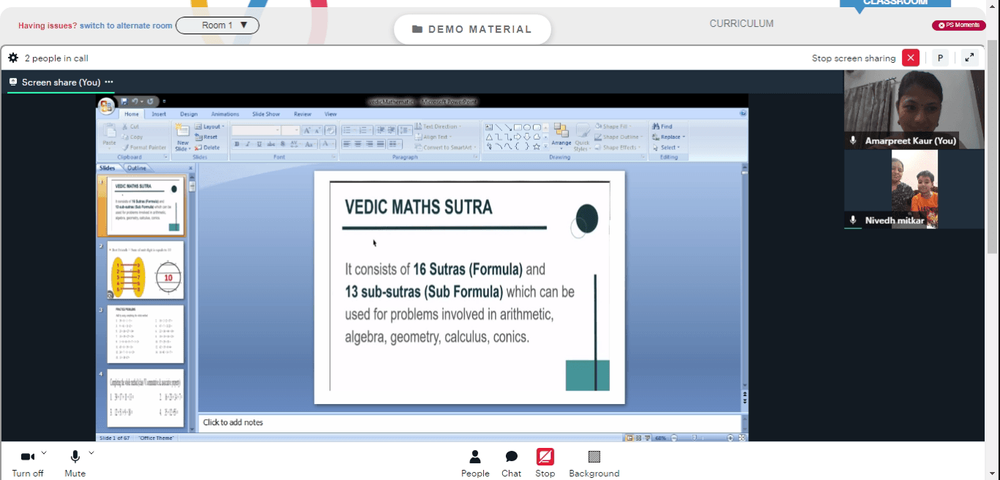Click Find in Editing group
Viewport: 1000px width, 480px height.
coord(662,127)
